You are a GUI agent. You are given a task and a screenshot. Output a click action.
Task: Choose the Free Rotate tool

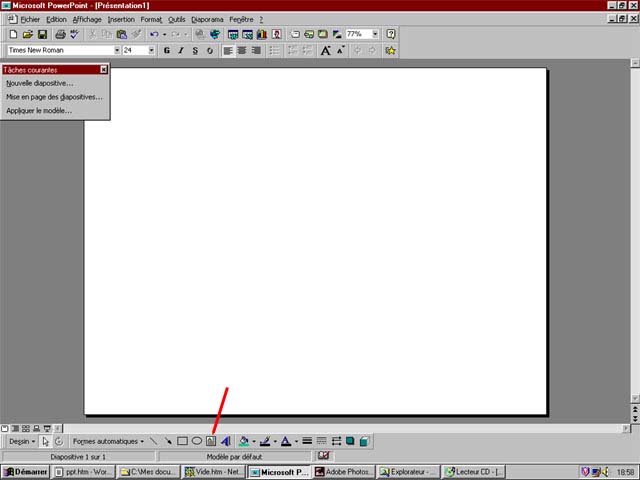(x=59, y=441)
